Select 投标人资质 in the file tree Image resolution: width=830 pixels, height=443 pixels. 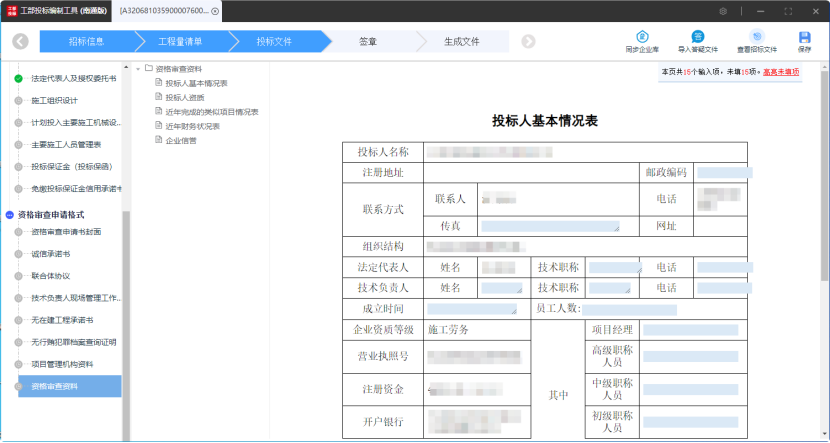click(x=184, y=97)
